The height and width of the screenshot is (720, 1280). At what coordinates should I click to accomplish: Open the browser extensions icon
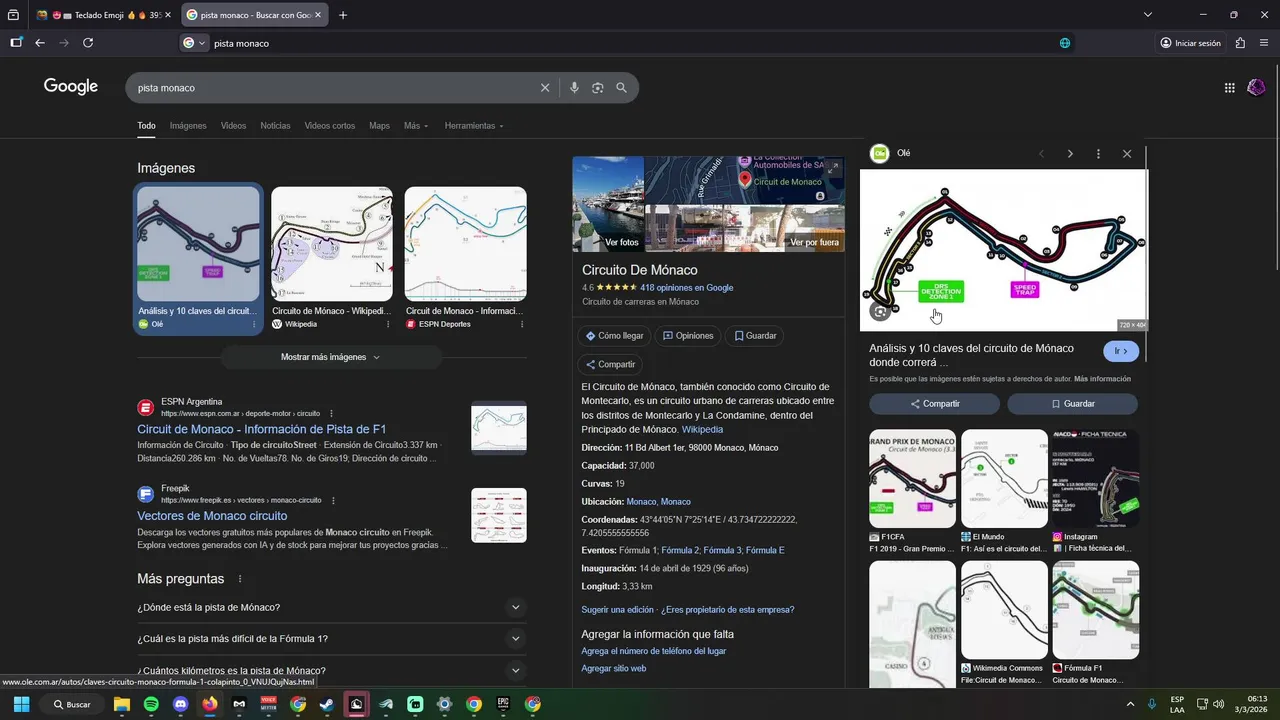[1240, 43]
